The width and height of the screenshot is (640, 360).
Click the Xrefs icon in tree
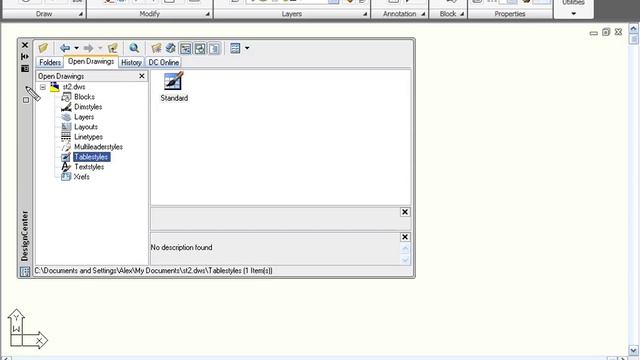click(x=66, y=177)
